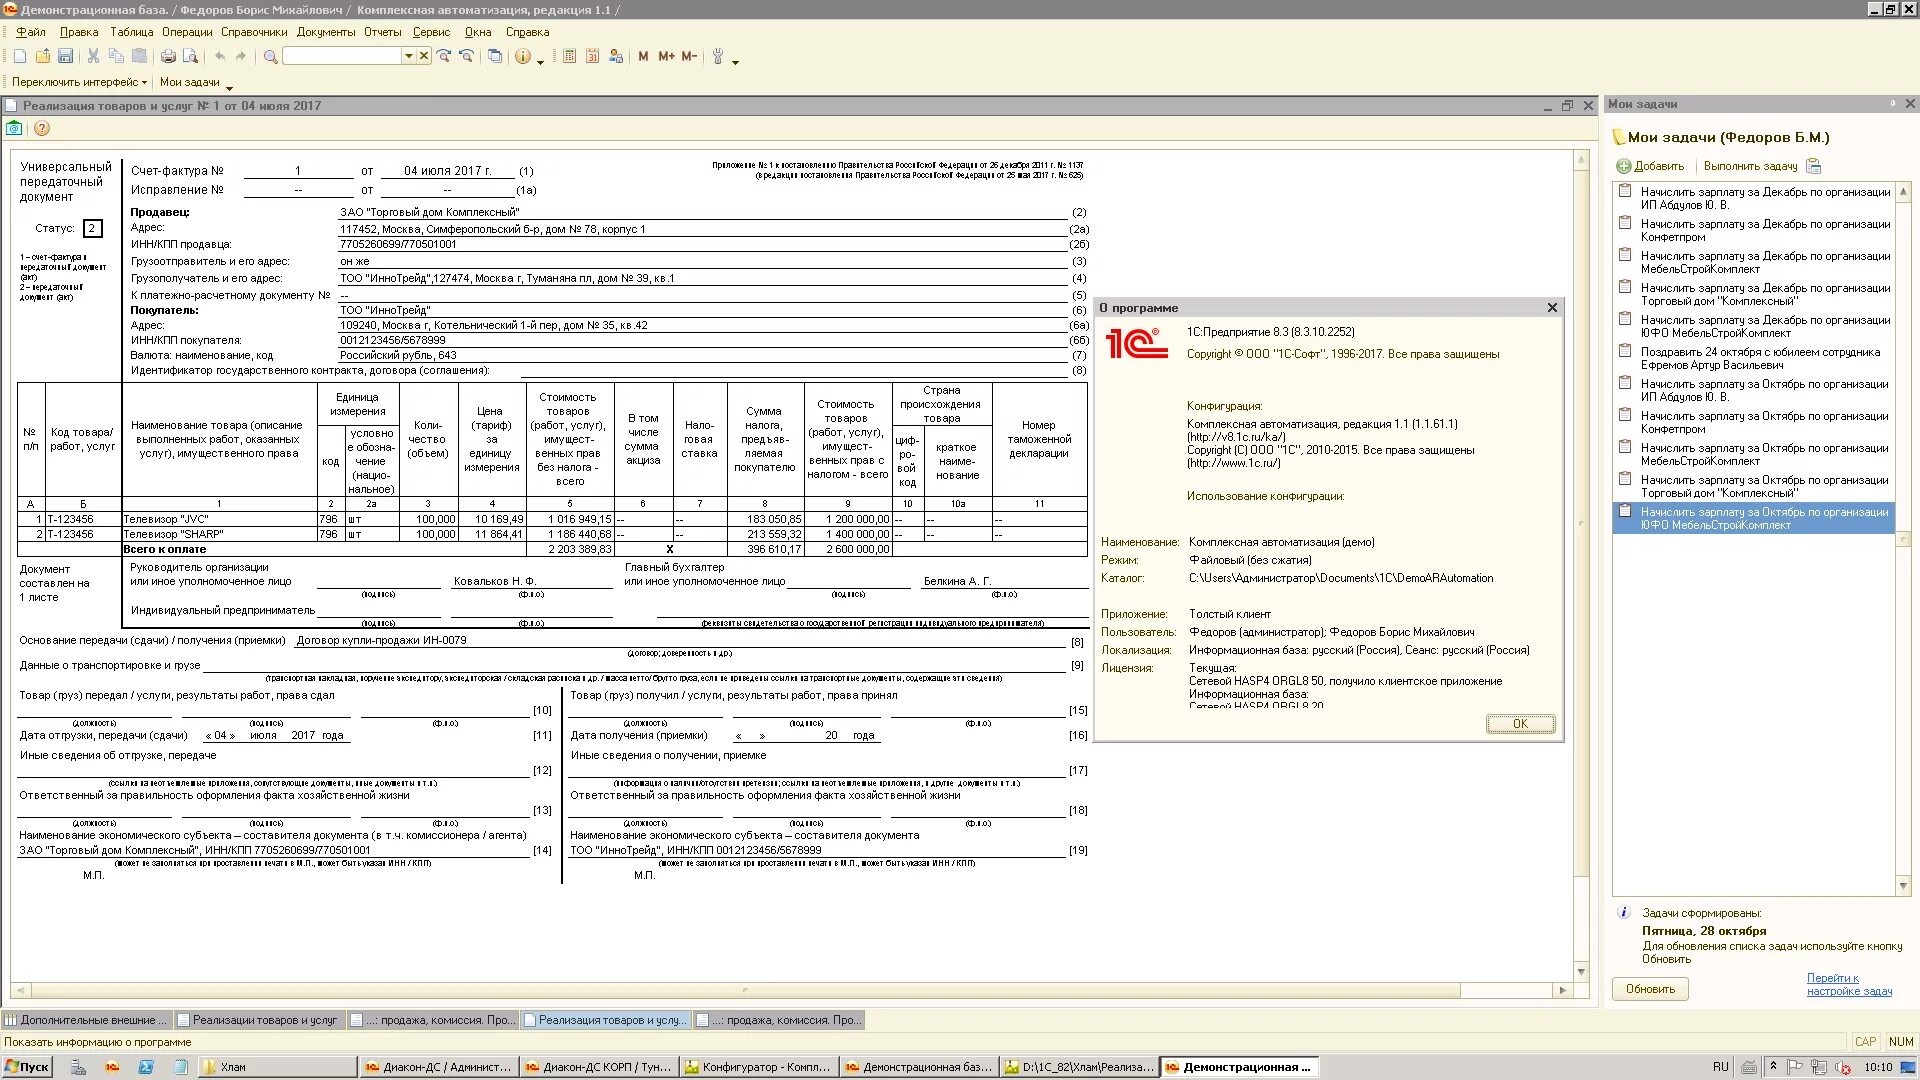The height and width of the screenshot is (1080, 1920).
Task: Click the M- memory subtract button
Action: tap(689, 57)
